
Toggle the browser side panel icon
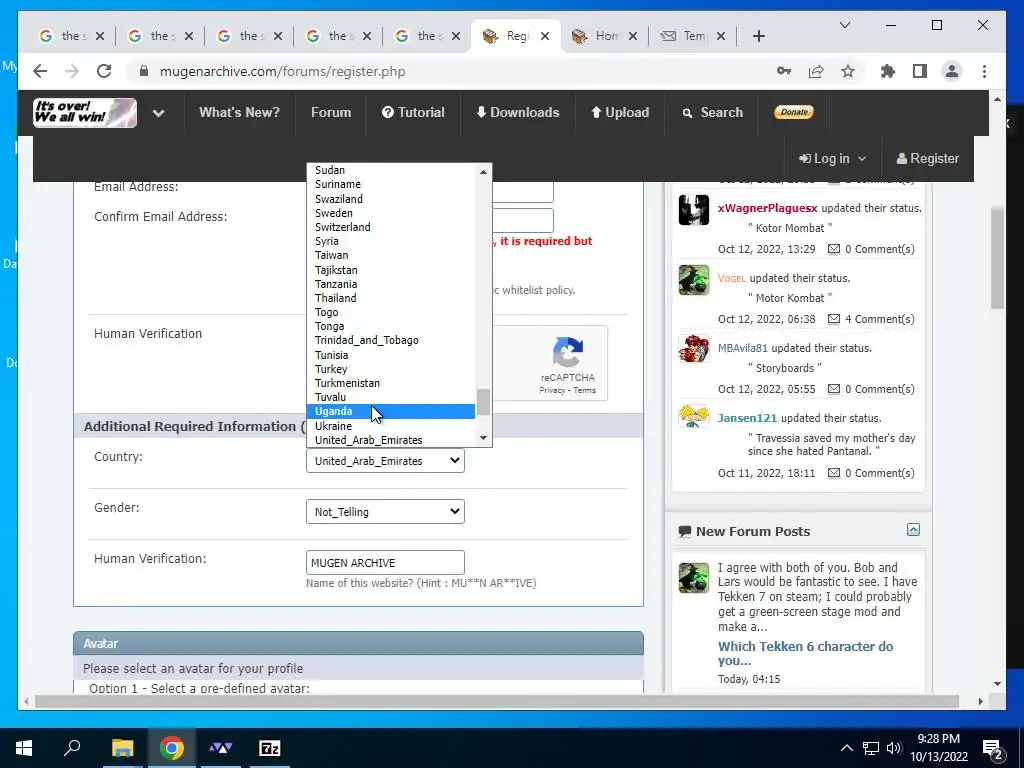click(x=920, y=71)
